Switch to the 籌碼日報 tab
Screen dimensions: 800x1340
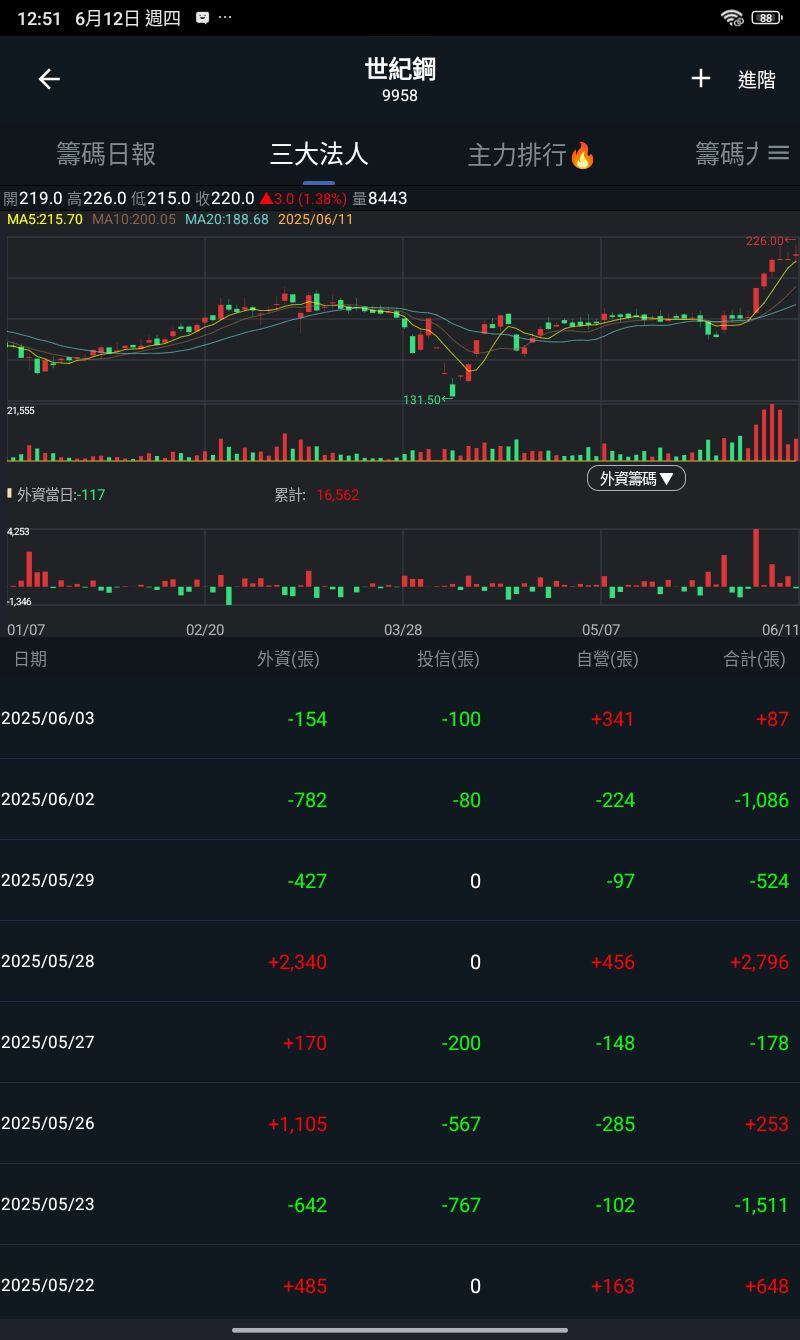(x=106, y=154)
